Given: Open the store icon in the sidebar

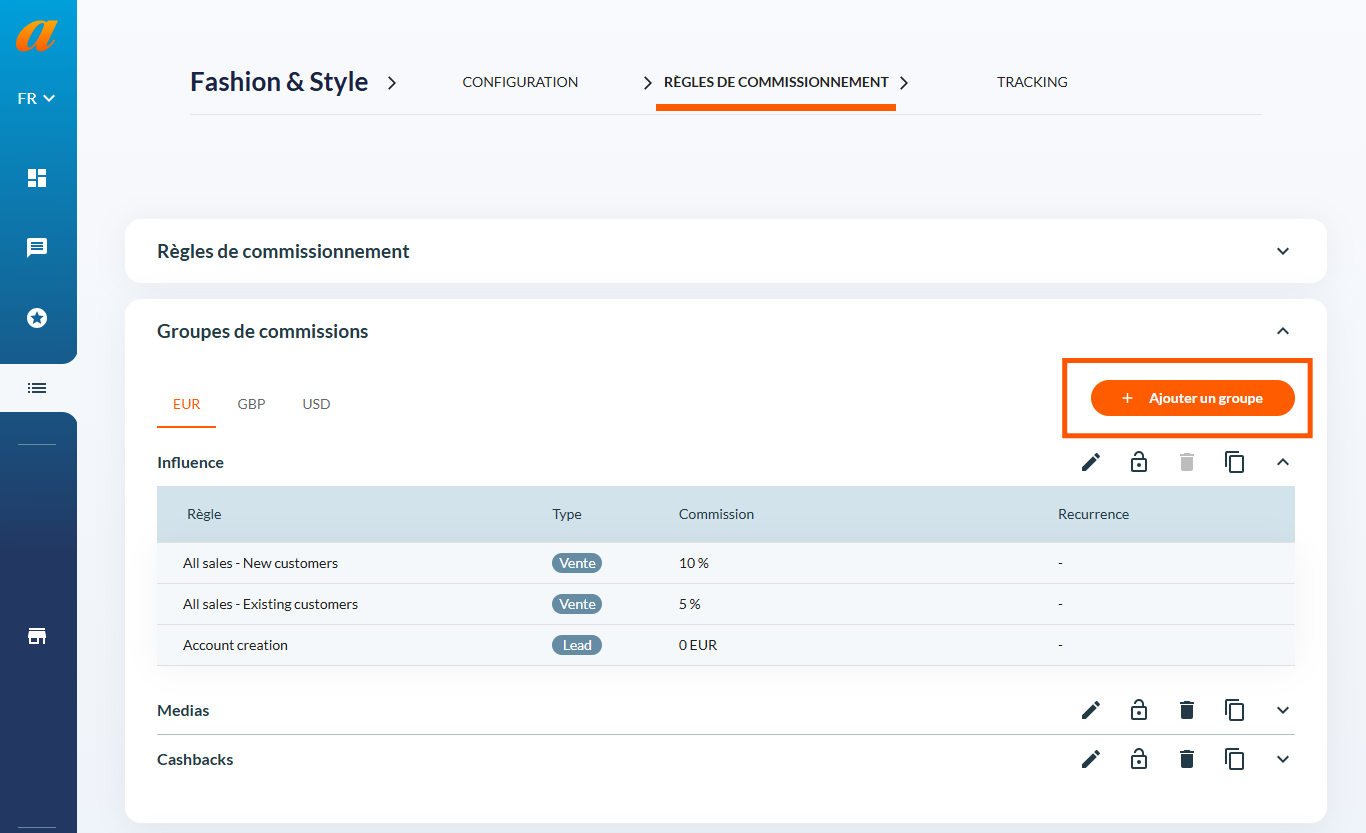Looking at the screenshot, I should pyautogui.click(x=37, y=637).
